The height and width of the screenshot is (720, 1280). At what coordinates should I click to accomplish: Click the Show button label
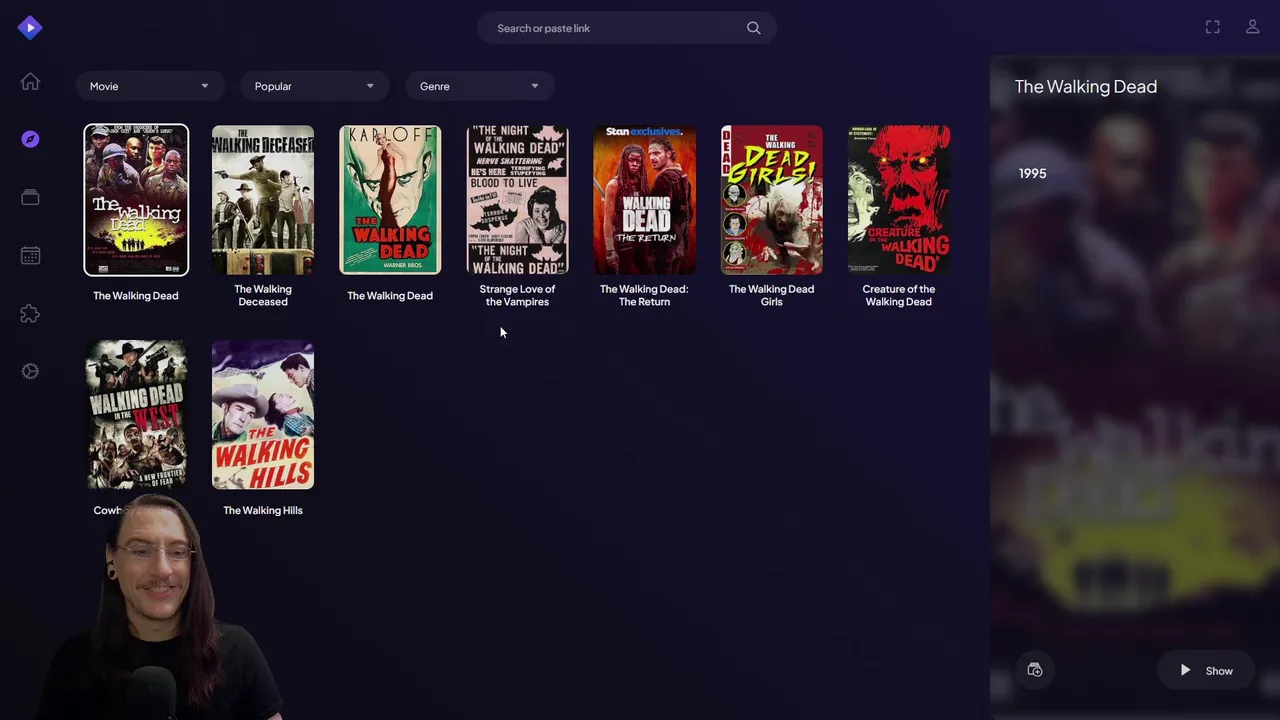coord(1219,671)
